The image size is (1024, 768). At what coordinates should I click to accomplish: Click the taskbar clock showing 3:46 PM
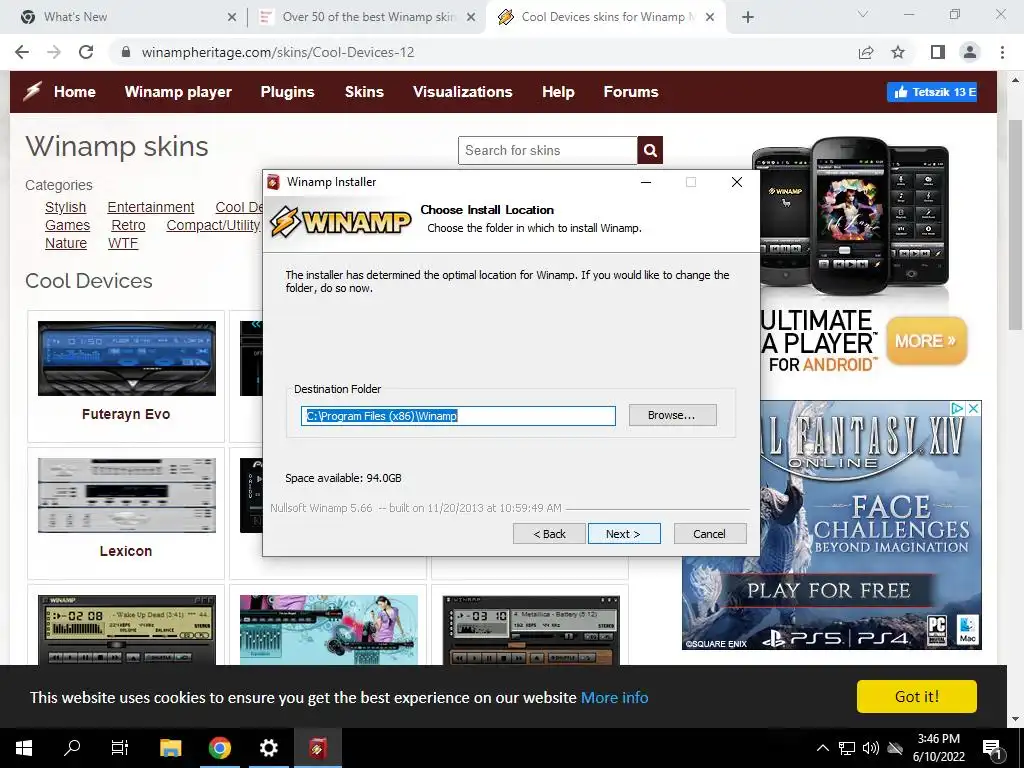tap(938, 748)
